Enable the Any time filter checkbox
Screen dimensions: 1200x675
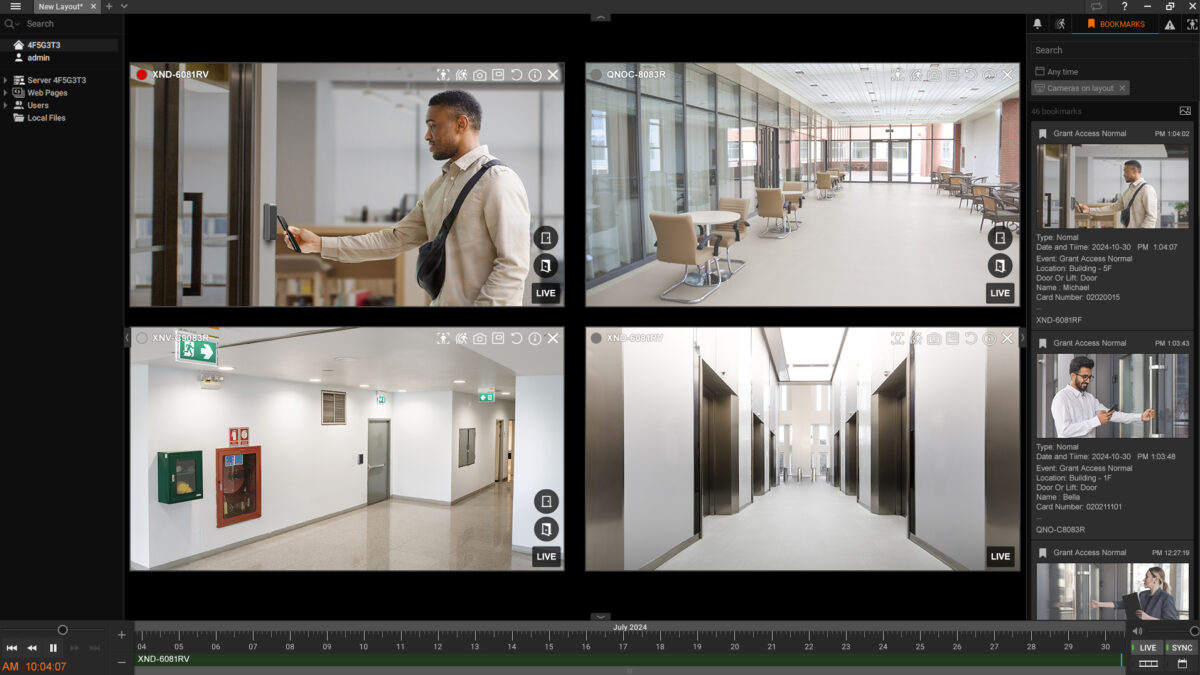(1040, 70)
